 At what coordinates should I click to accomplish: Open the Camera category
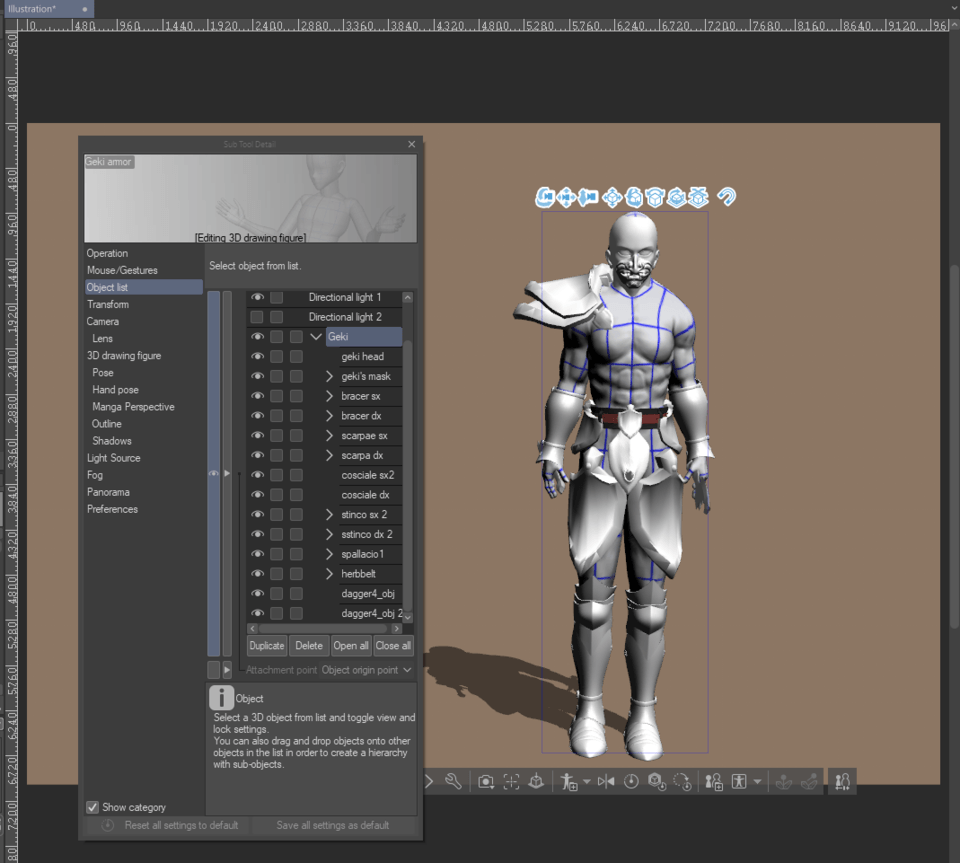pos(103,321)
